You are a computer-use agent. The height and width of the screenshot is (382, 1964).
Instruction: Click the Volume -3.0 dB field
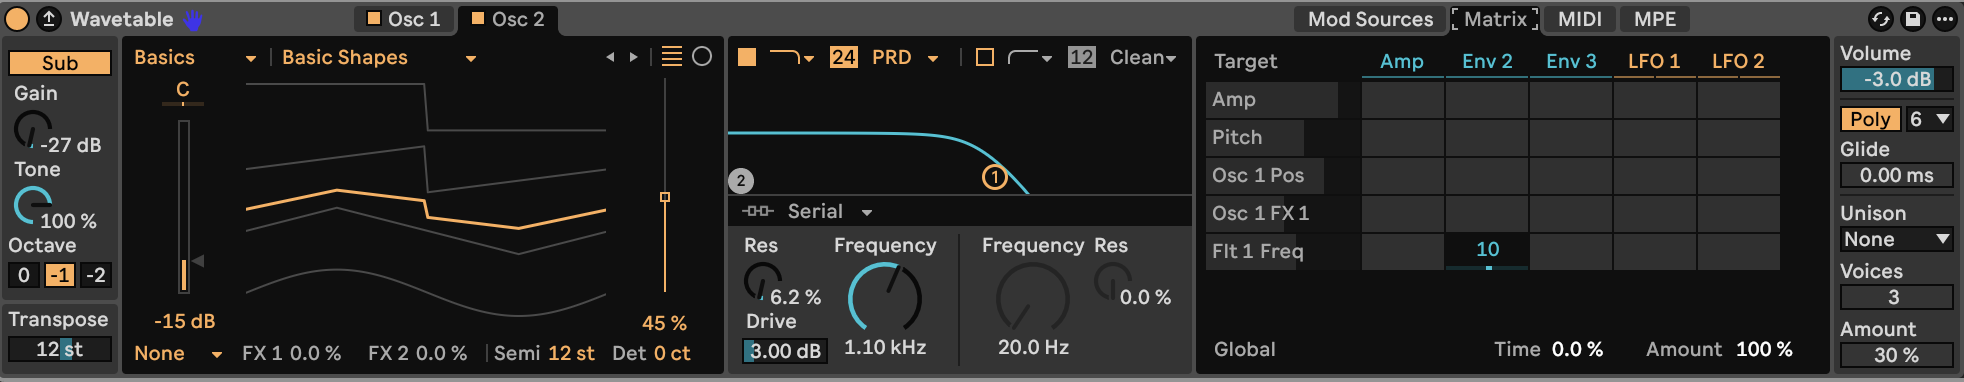(1897, 79)
